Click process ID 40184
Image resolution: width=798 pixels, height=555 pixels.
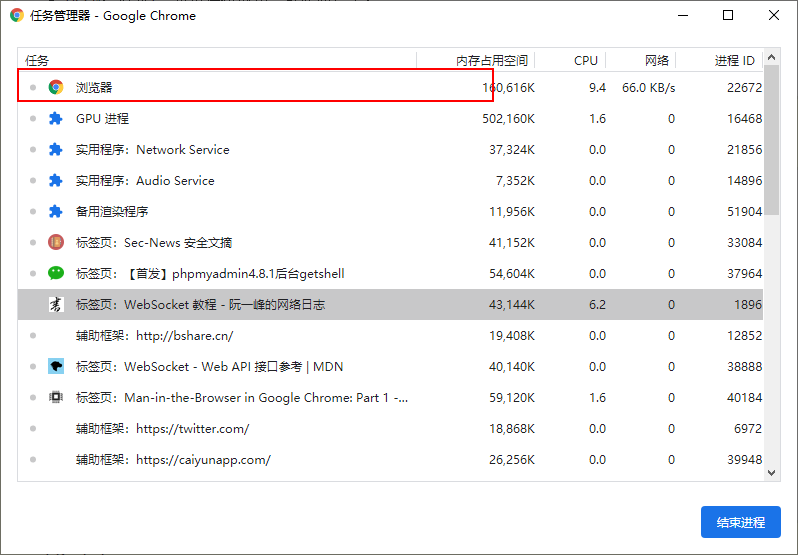(745, 398)
